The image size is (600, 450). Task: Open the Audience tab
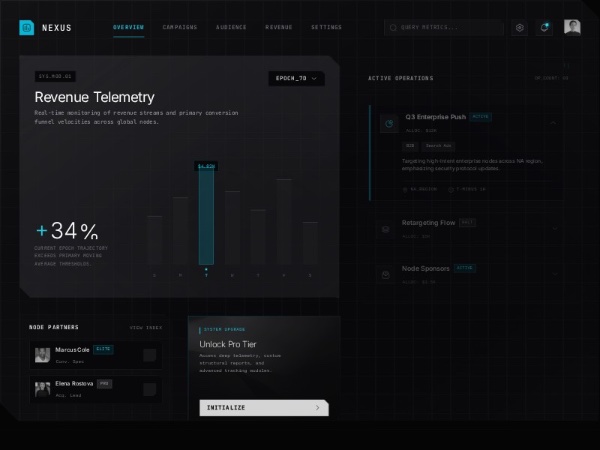tap(231, 28)
